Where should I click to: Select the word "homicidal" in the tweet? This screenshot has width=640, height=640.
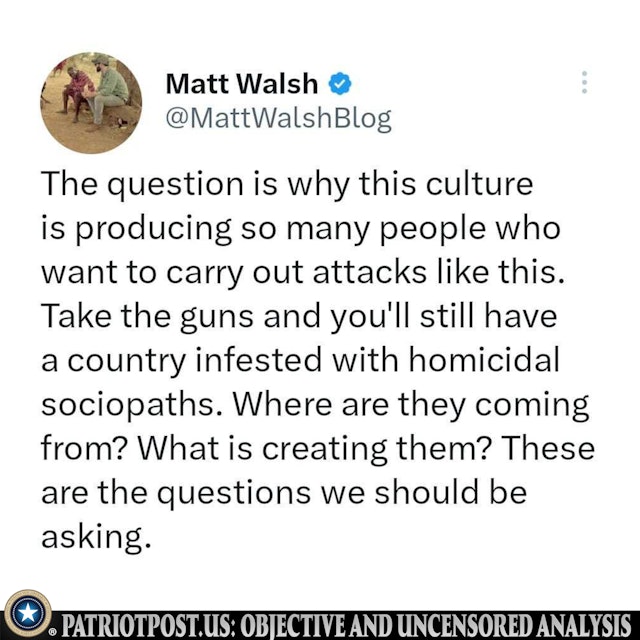click(x=484, y=360)
